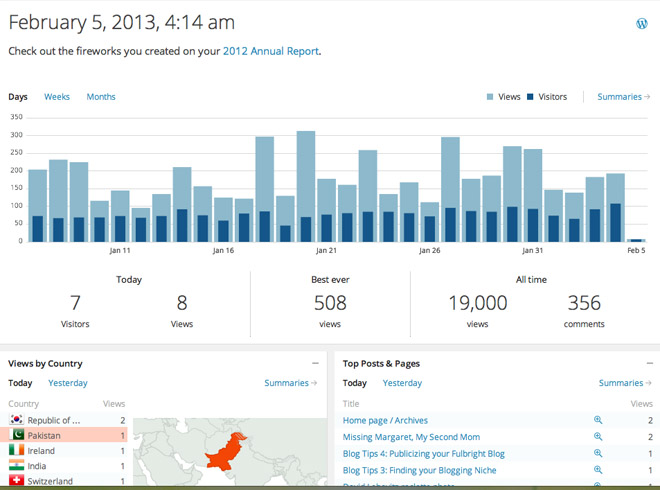Click the Ireland flag icon

pyautogui.click(x=16, y=451)
